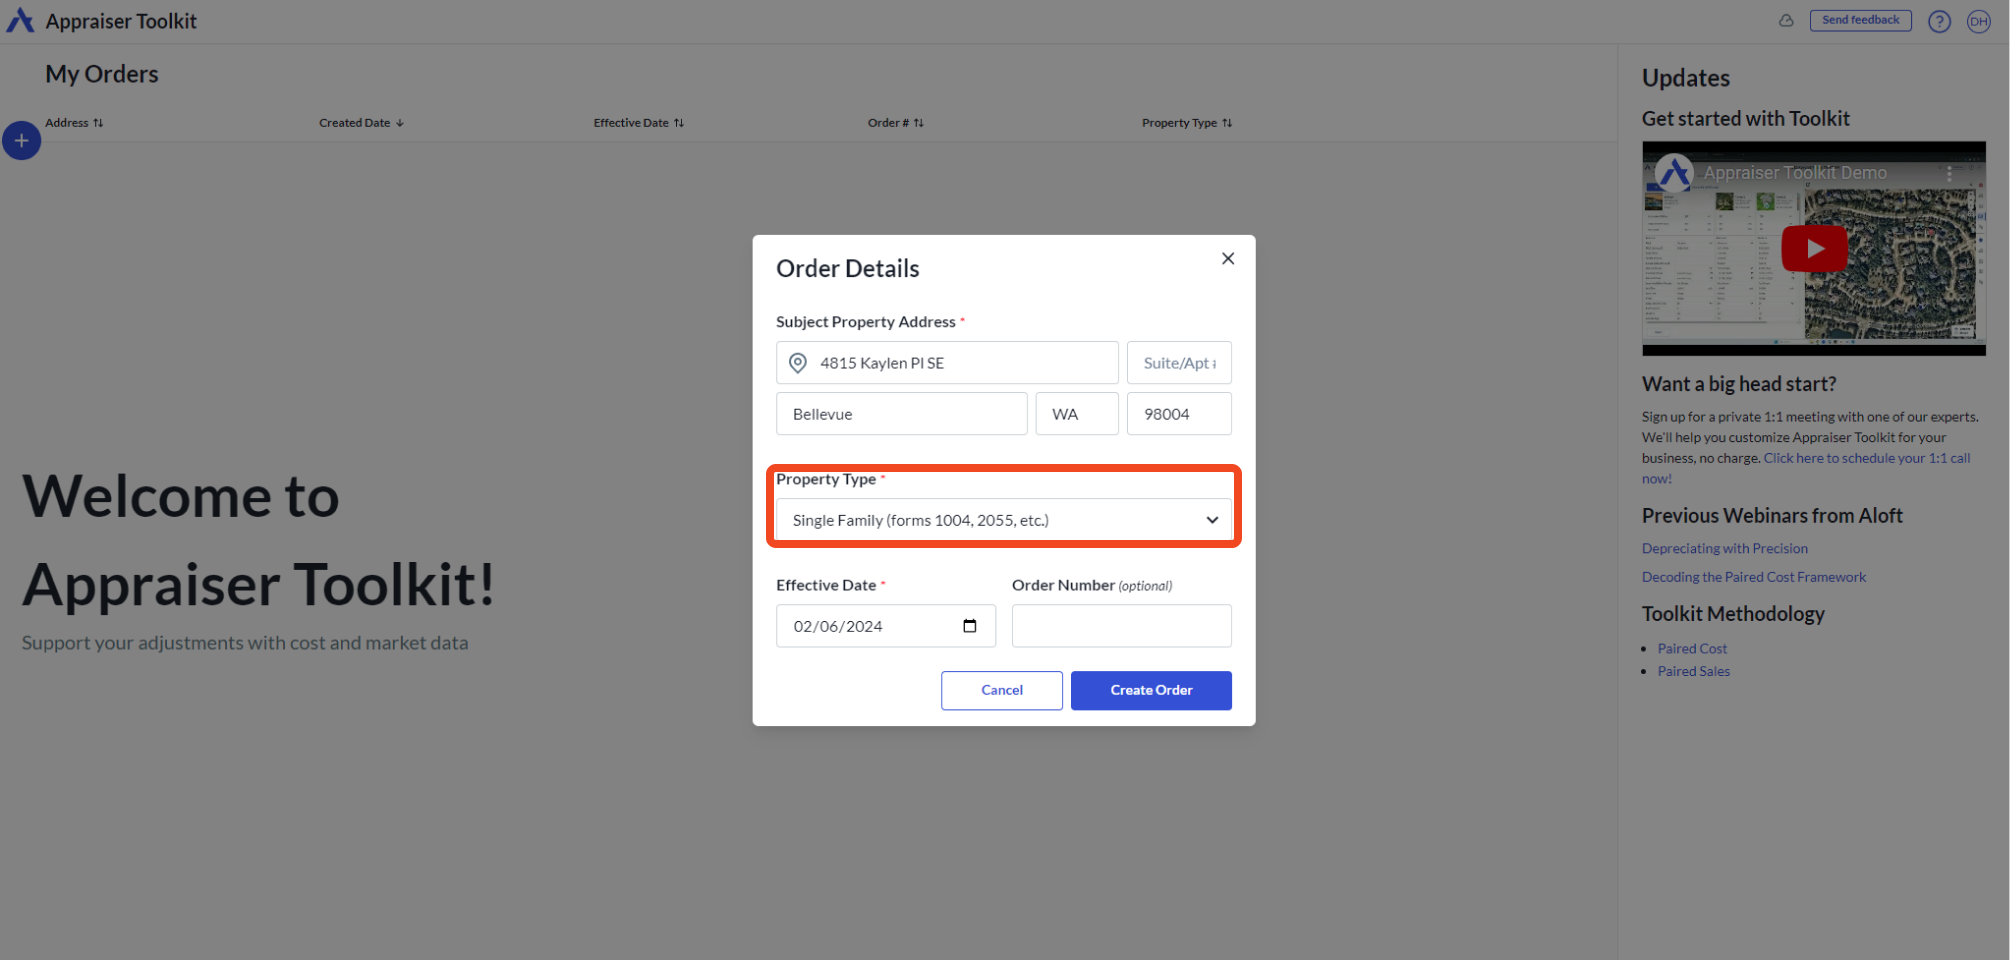Click the Appraiser Toolkit title in header
This screenshot has width=2010, height=960.
click(121, 21)
